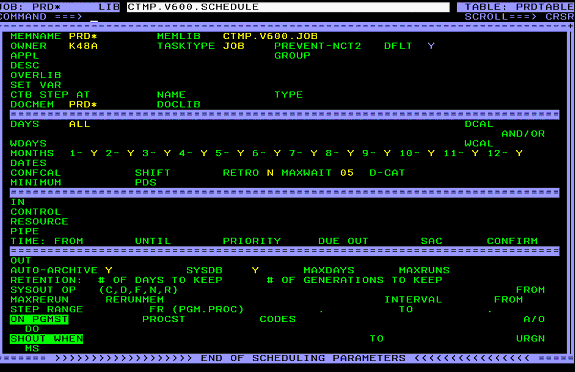Click the DAYS value ALL
Viewport: 575px width, 372px height.
point(80,124)
